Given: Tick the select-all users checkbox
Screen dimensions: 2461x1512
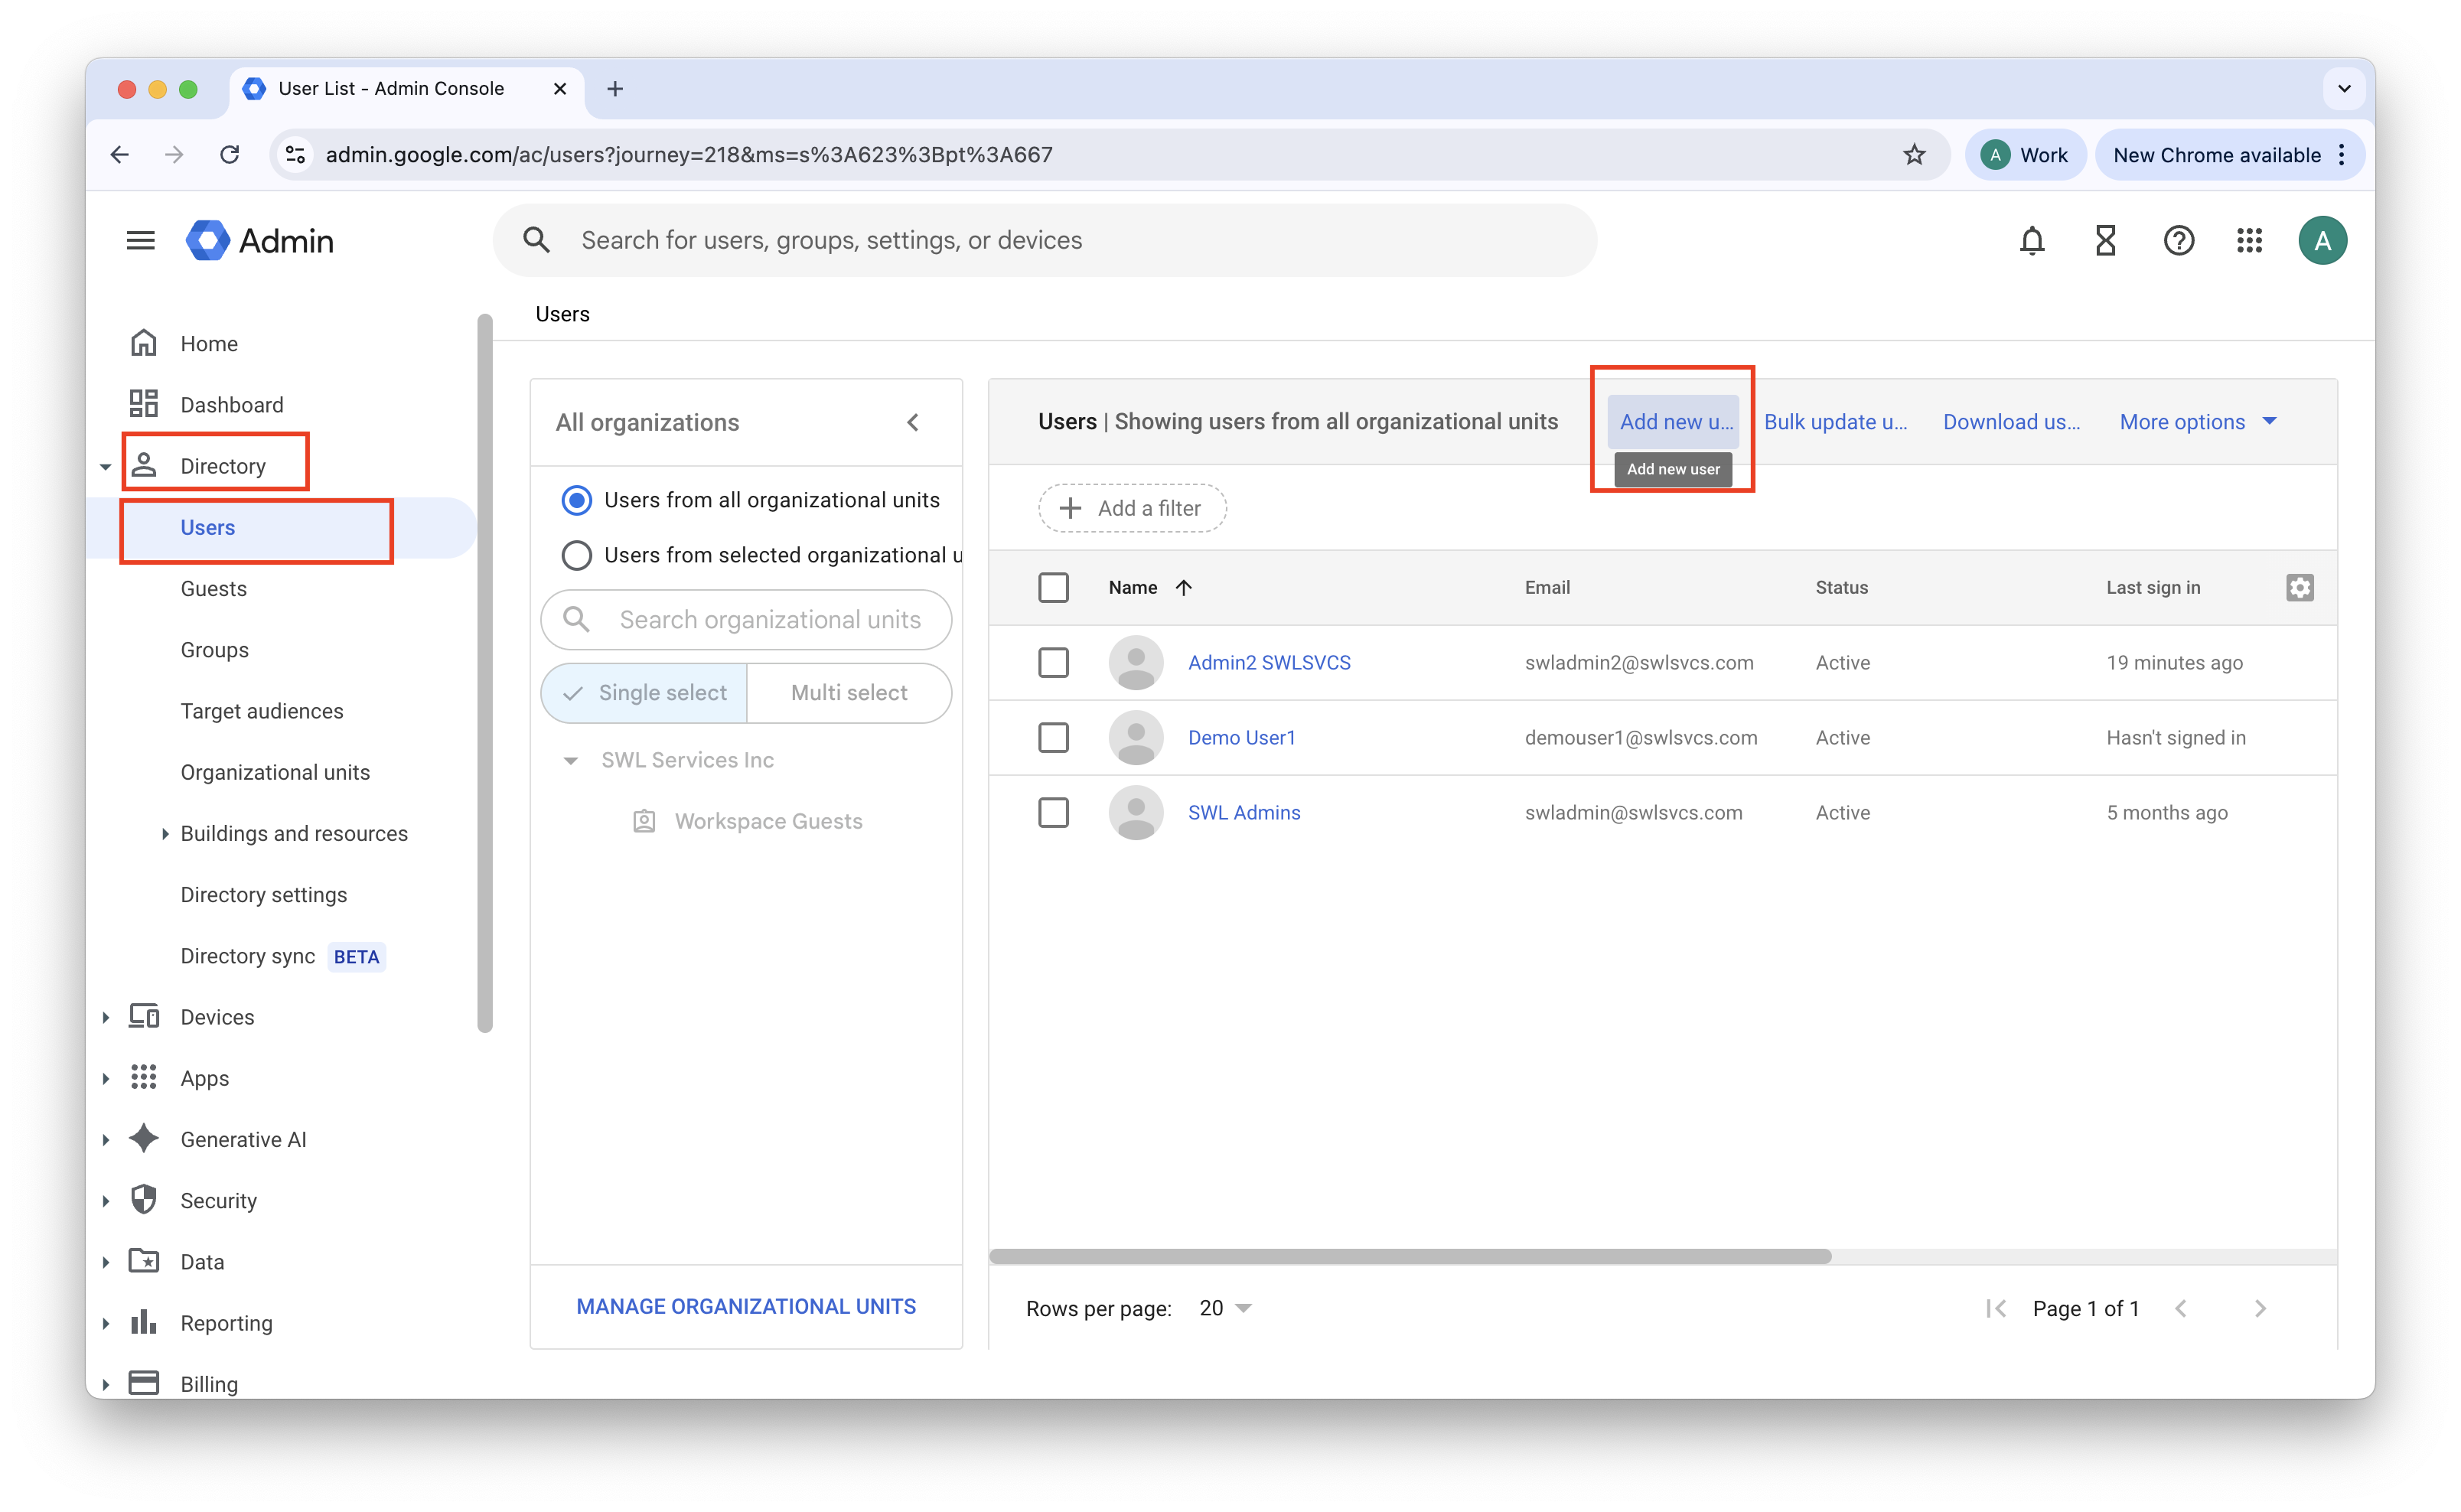Looking at the screenshot, I should [x=1053, y=588].
